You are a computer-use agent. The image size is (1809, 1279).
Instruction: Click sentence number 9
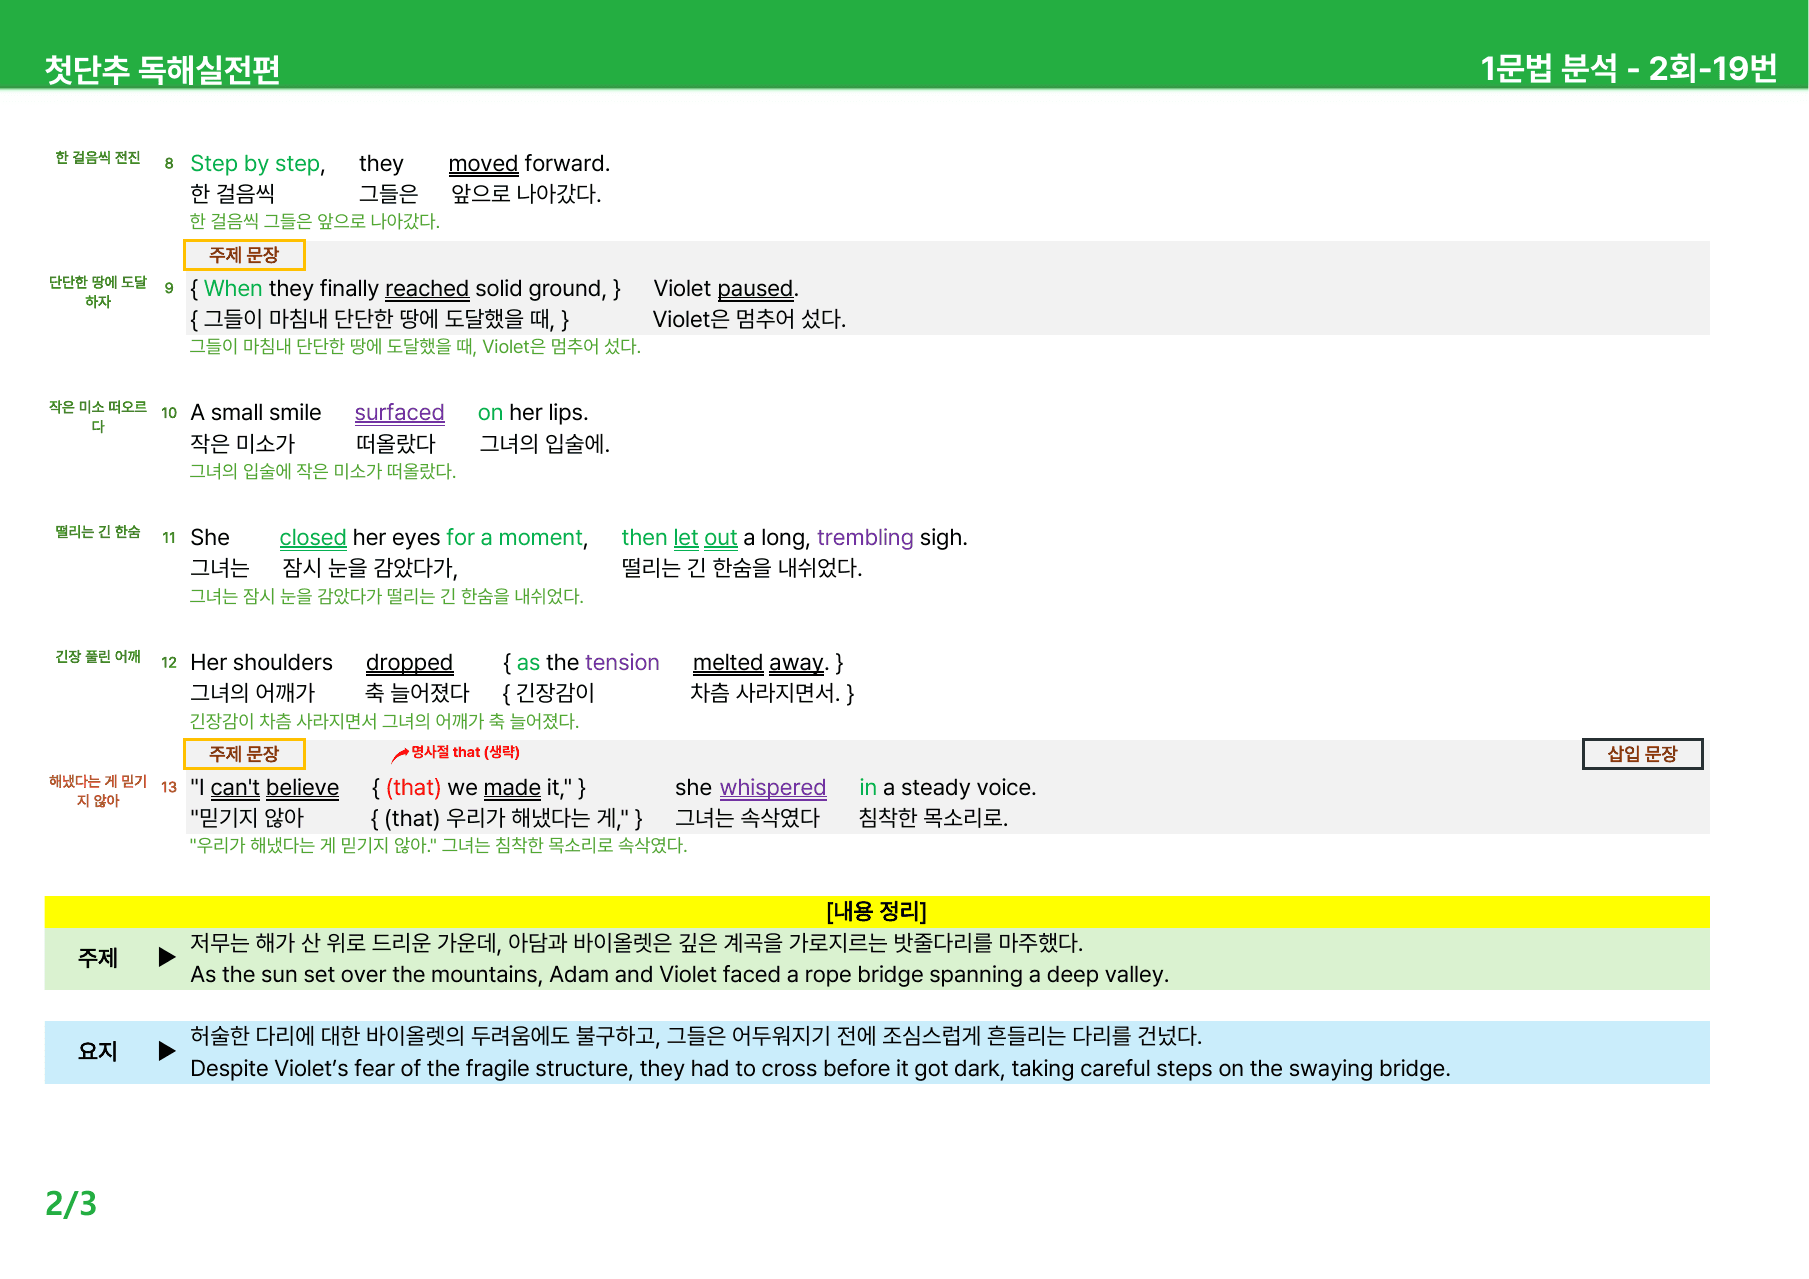pos(169,288)
